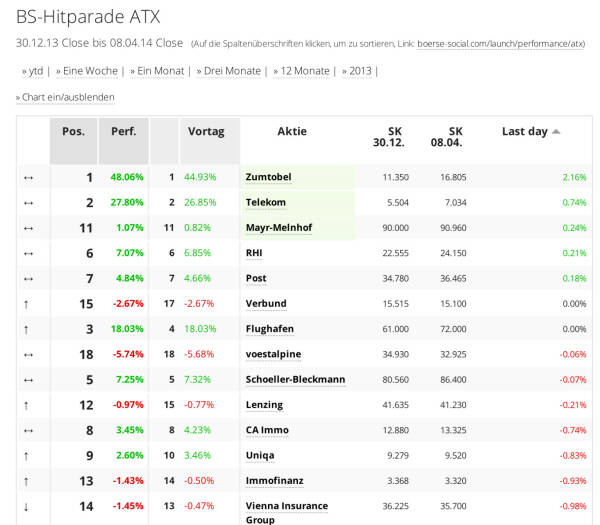Screen dimensions: 600x525
Task: Click the down arrow icon beside Vienna Insurance Group
Action: (x=27, y=506)
